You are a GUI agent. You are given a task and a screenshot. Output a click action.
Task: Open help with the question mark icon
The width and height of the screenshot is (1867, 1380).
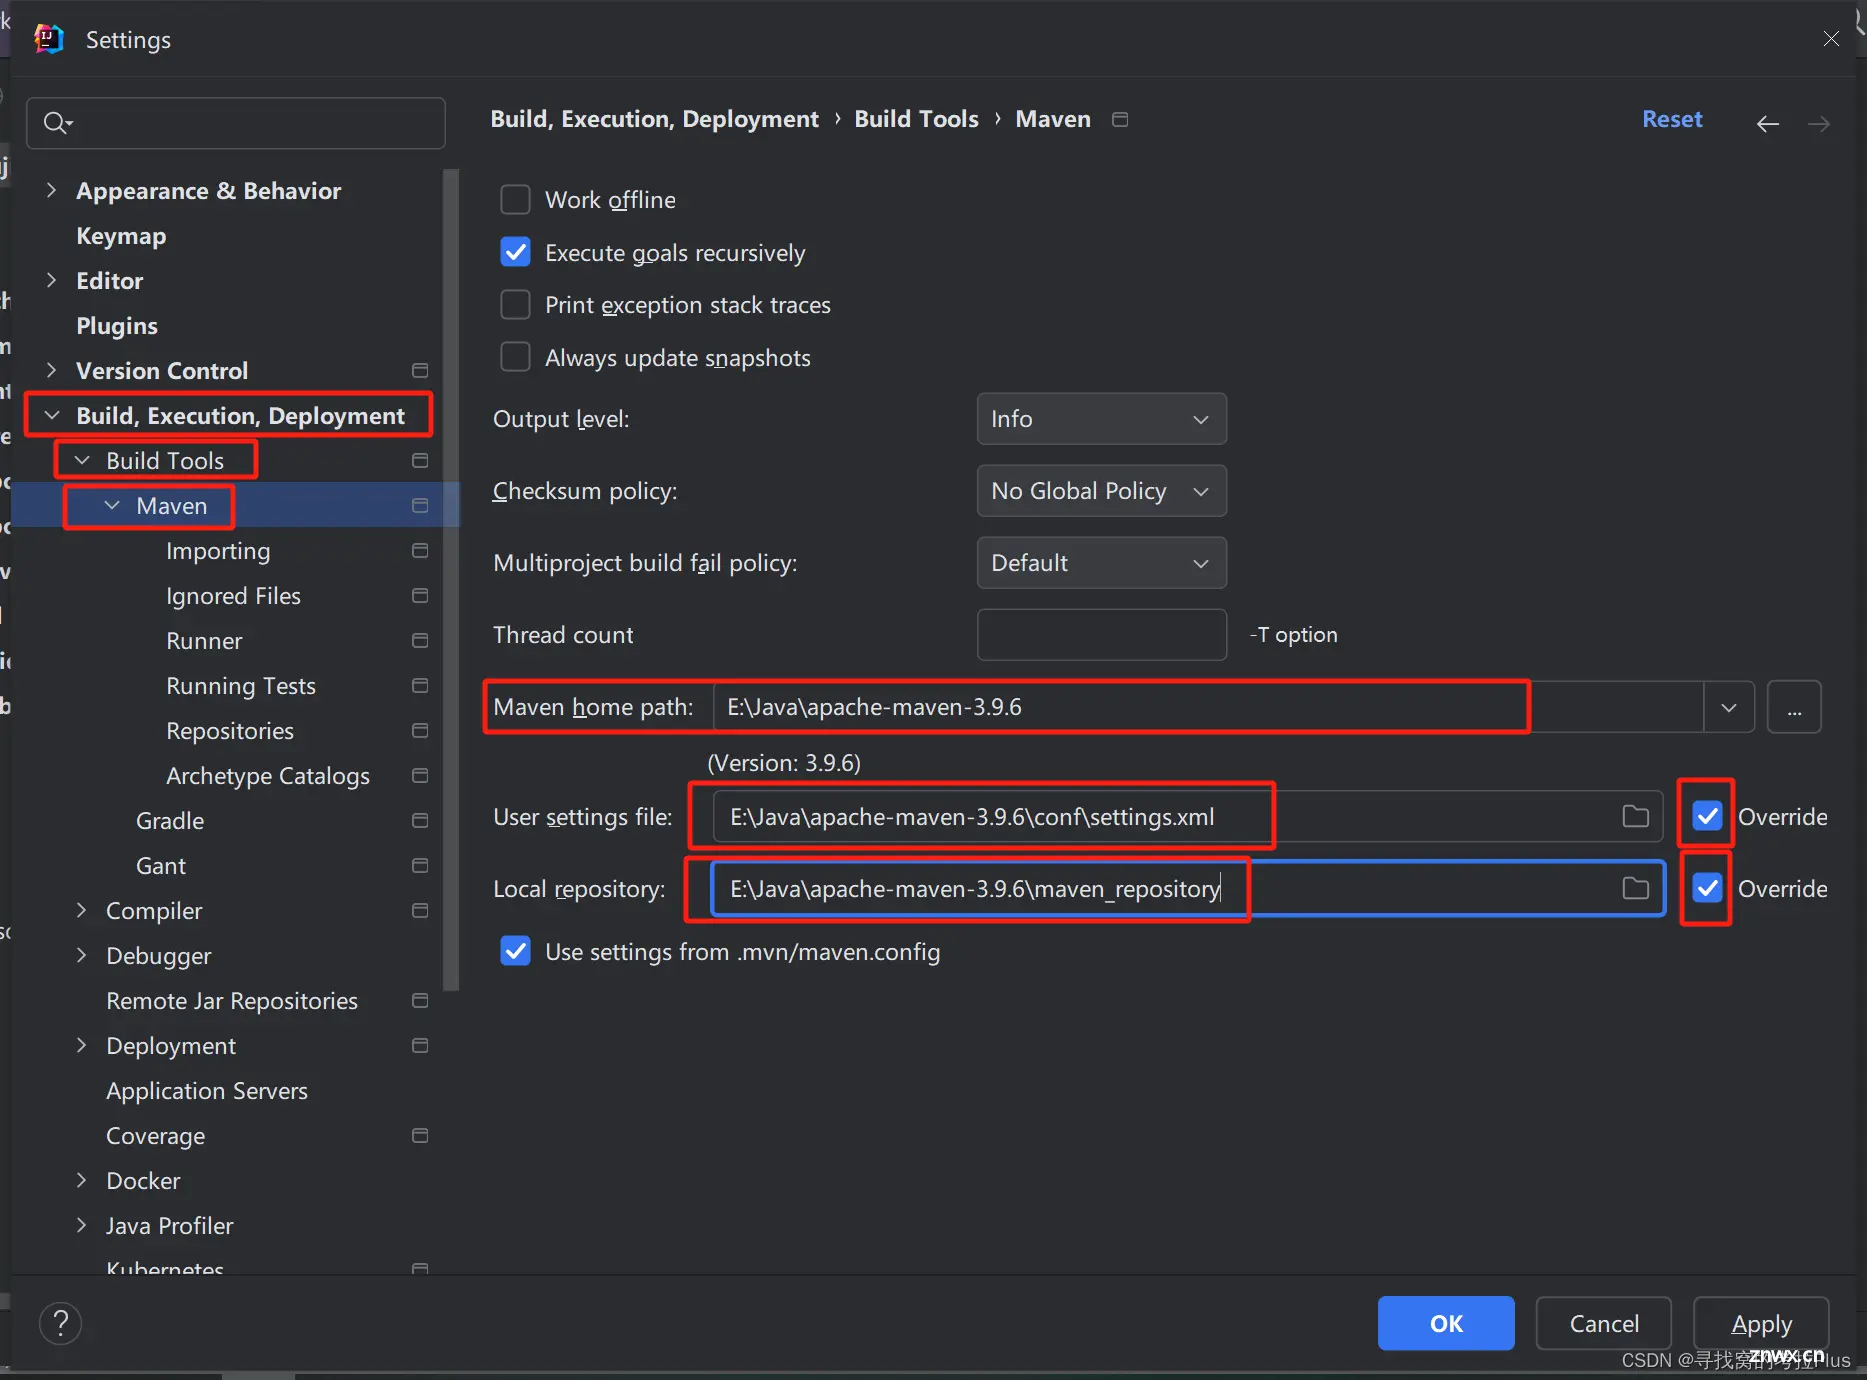[x=61, y=1323]
